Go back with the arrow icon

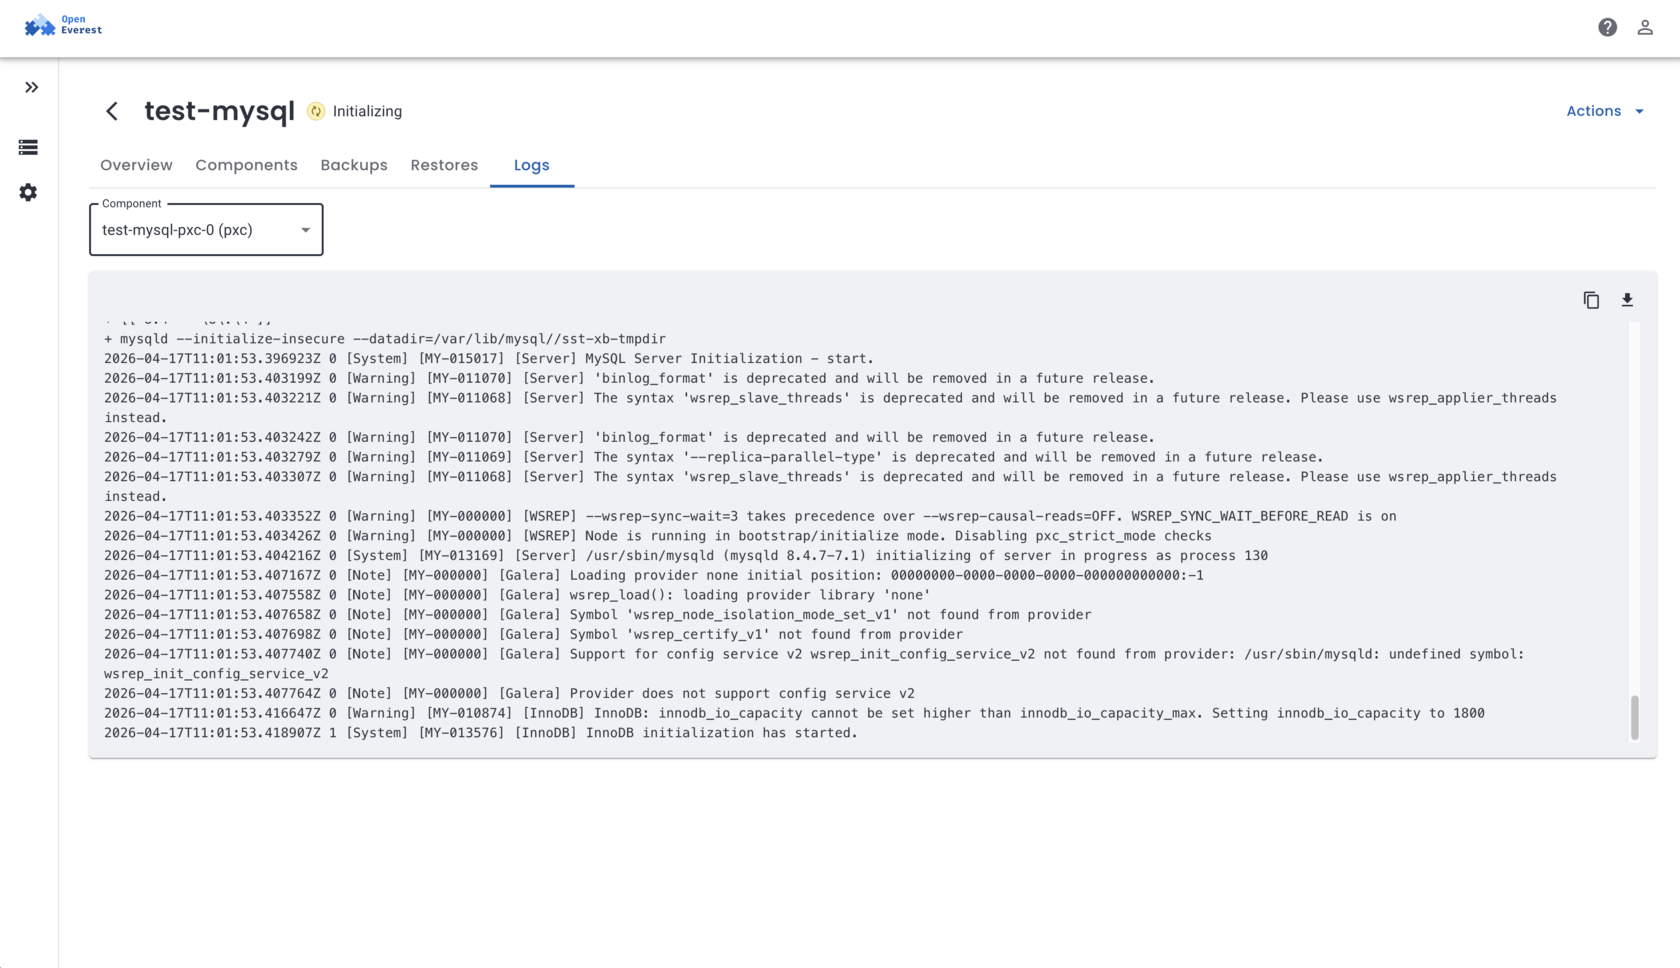pyautogui.click(x=112, y=111)
